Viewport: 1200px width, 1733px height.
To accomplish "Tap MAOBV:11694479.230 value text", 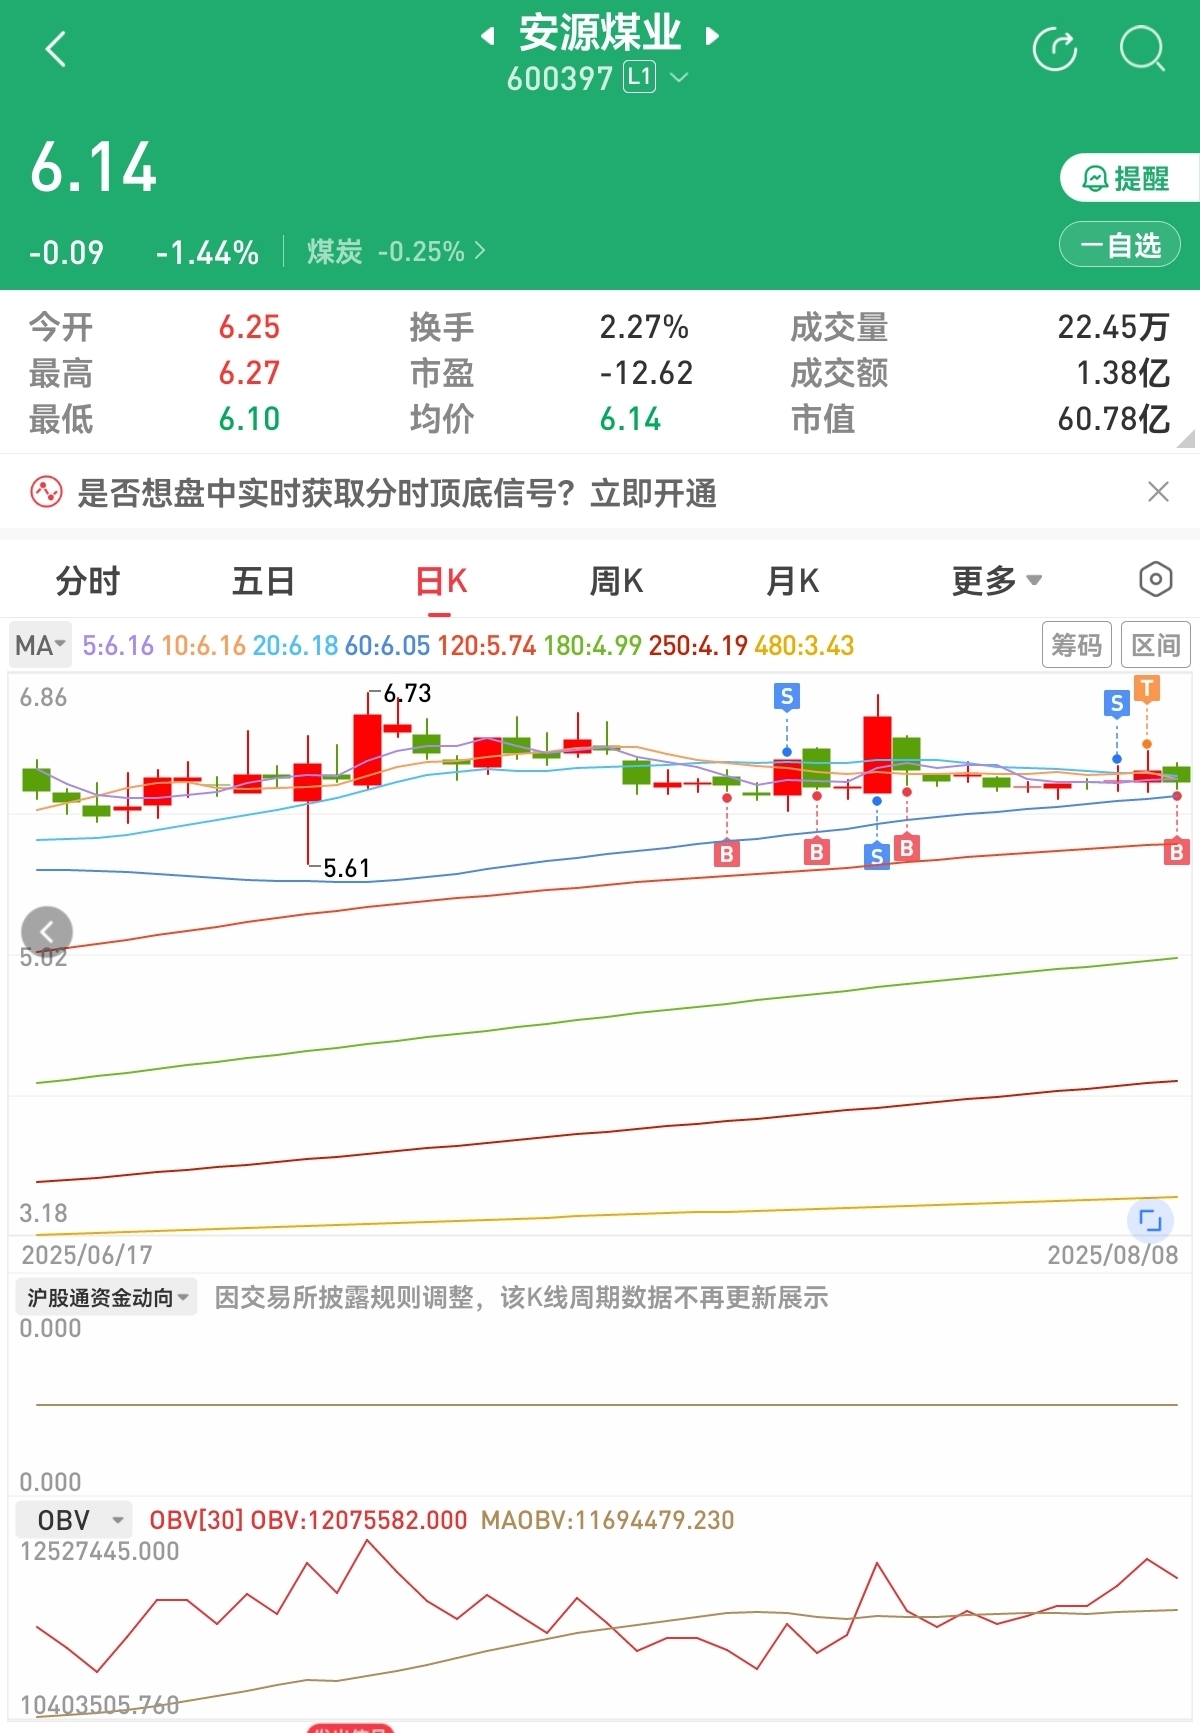I will pos(608,1520).
